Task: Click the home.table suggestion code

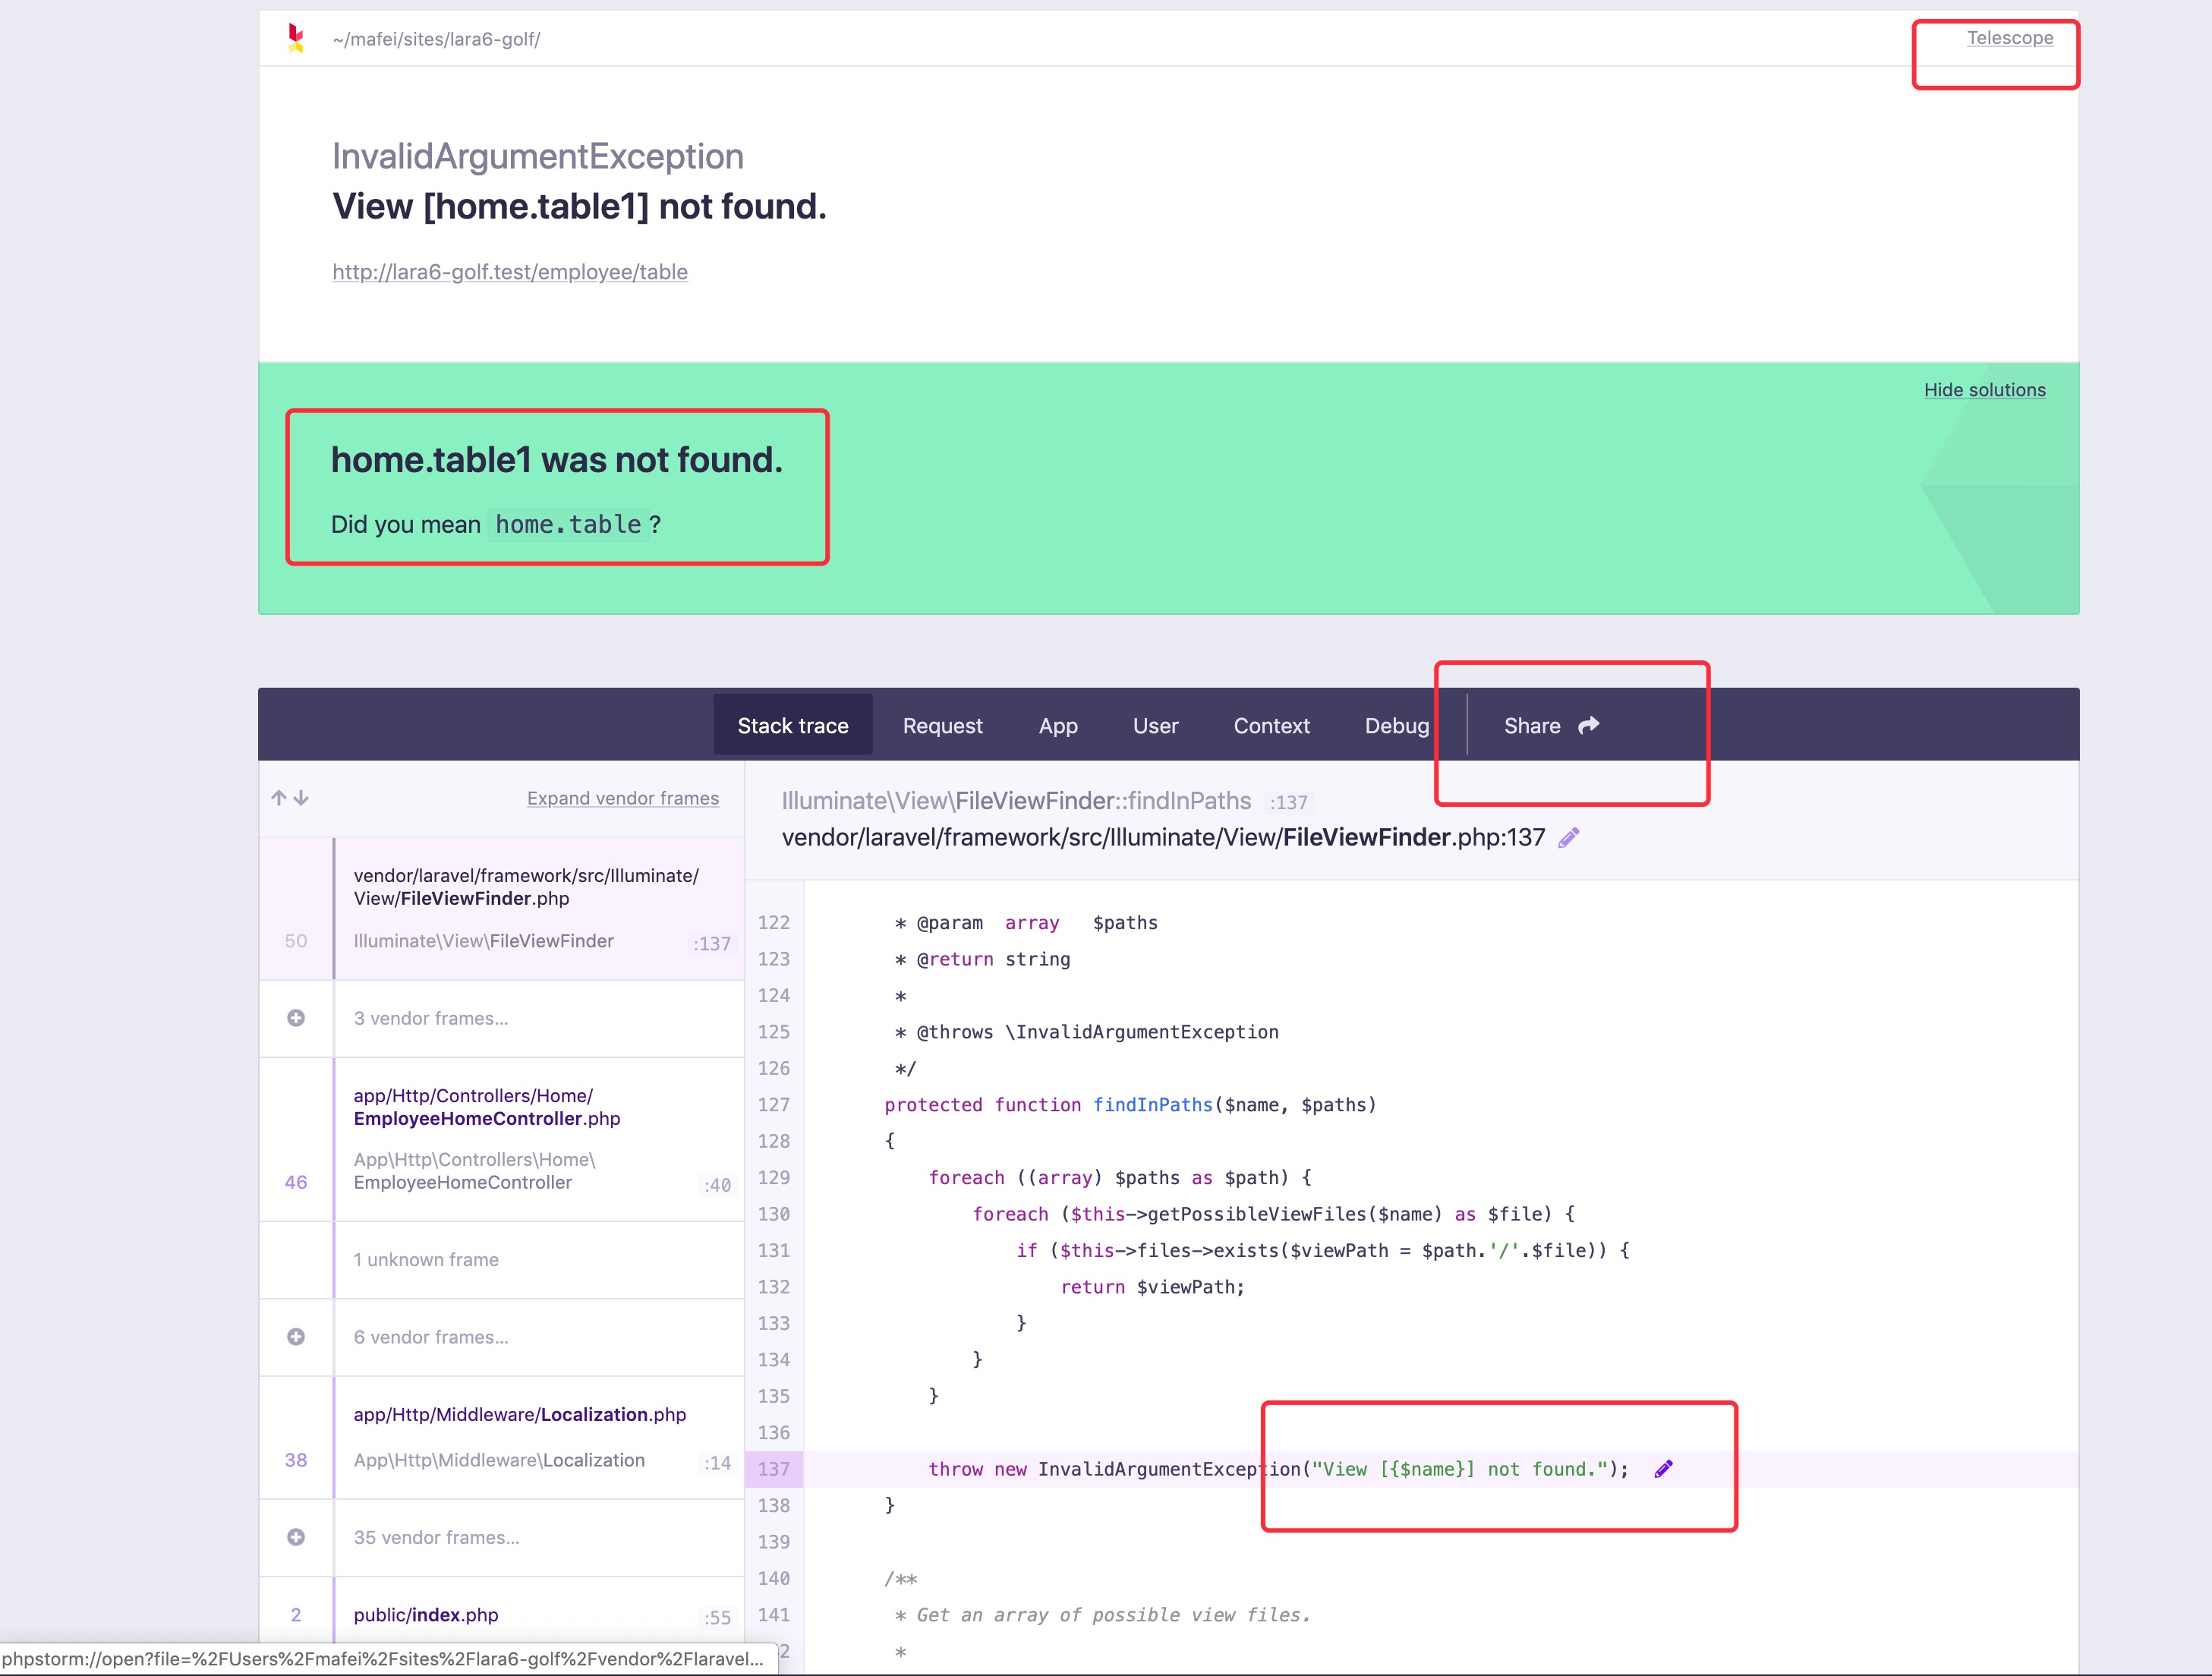Action: 568,524
